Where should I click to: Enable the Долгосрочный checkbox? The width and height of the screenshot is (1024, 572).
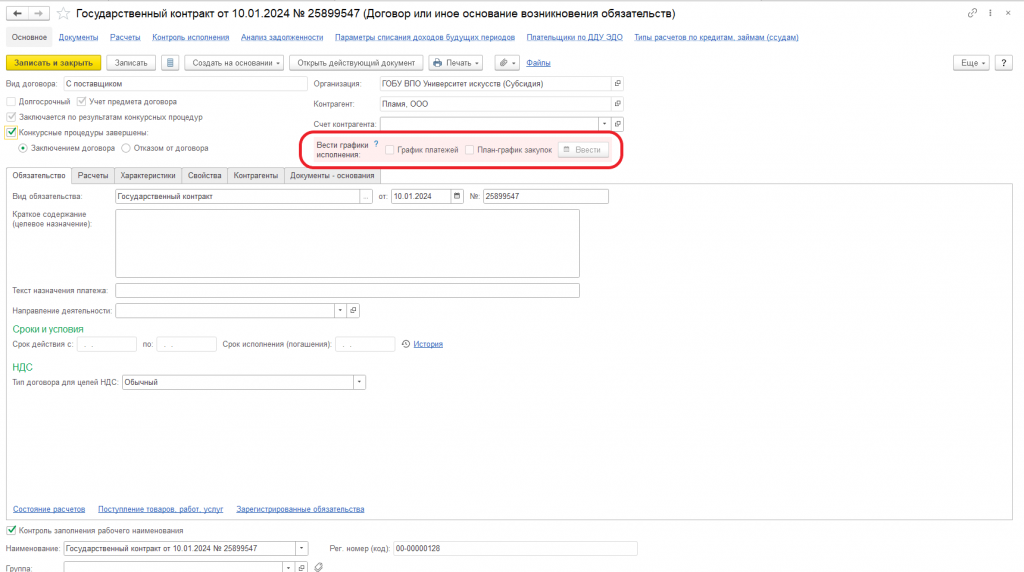11,102
